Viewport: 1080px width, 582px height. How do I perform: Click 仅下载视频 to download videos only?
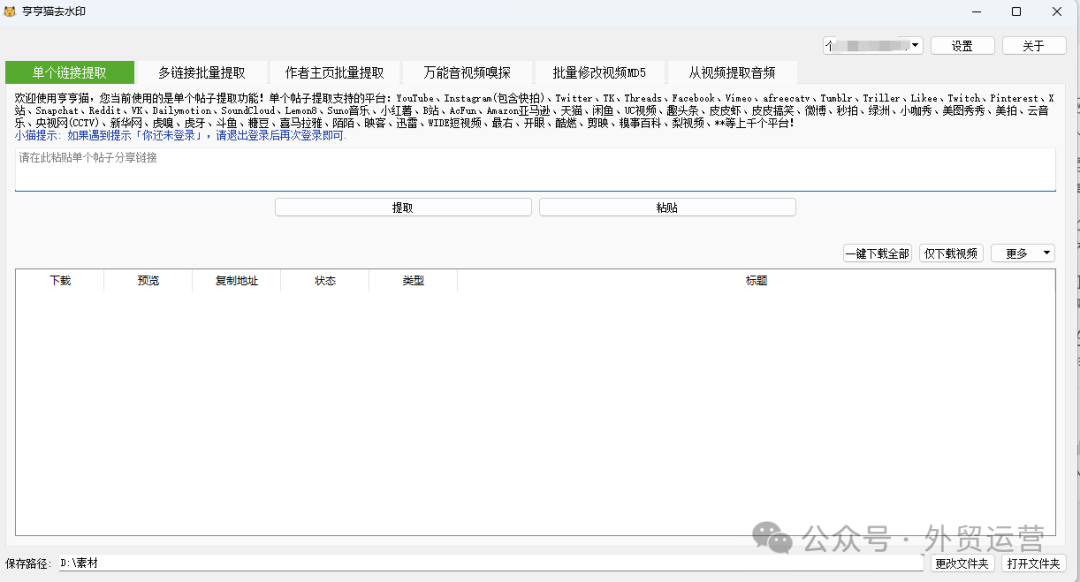tap(950, 253)
